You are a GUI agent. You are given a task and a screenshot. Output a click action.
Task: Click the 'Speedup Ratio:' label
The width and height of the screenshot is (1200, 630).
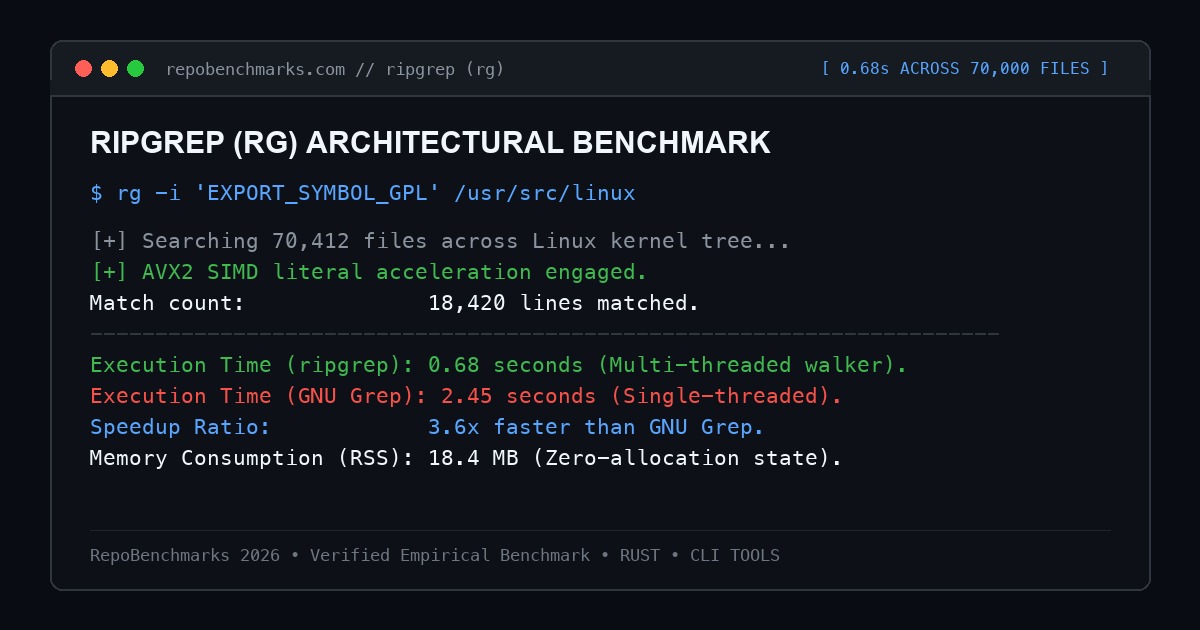[x=180, y=427]
